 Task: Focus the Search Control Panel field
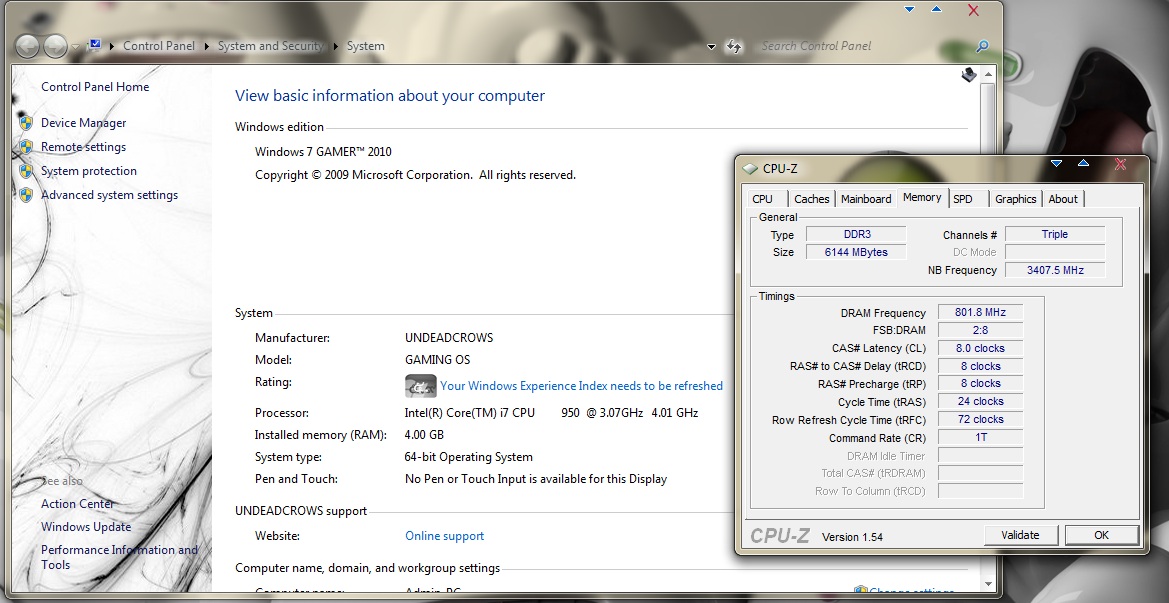pos(865,46)
